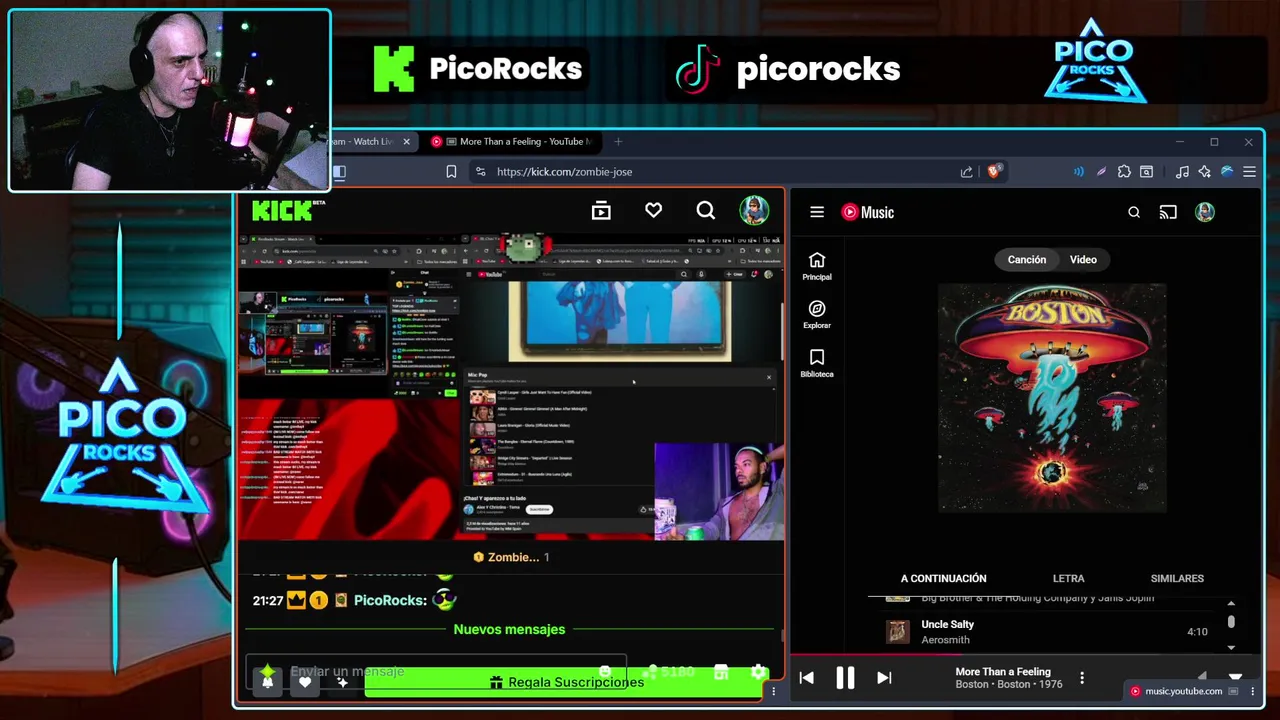The image size is (1280, 720).
Task: Switch to More Than a Feeling YouTube tab
Action: (514, 142)
